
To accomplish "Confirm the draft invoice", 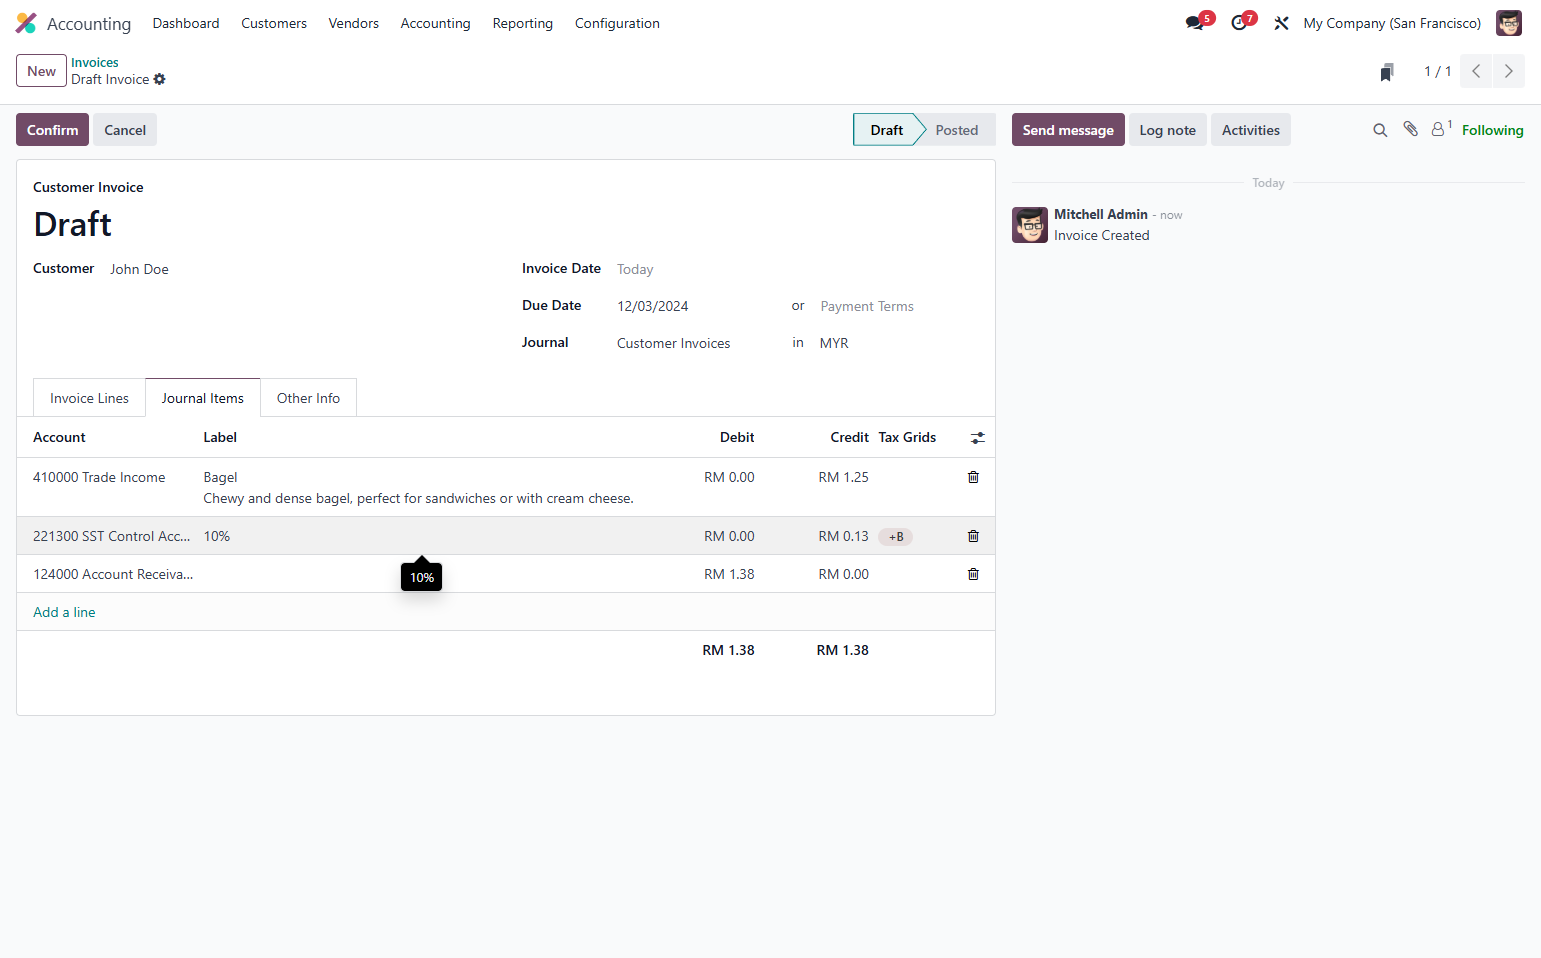I will pos(52,130).
